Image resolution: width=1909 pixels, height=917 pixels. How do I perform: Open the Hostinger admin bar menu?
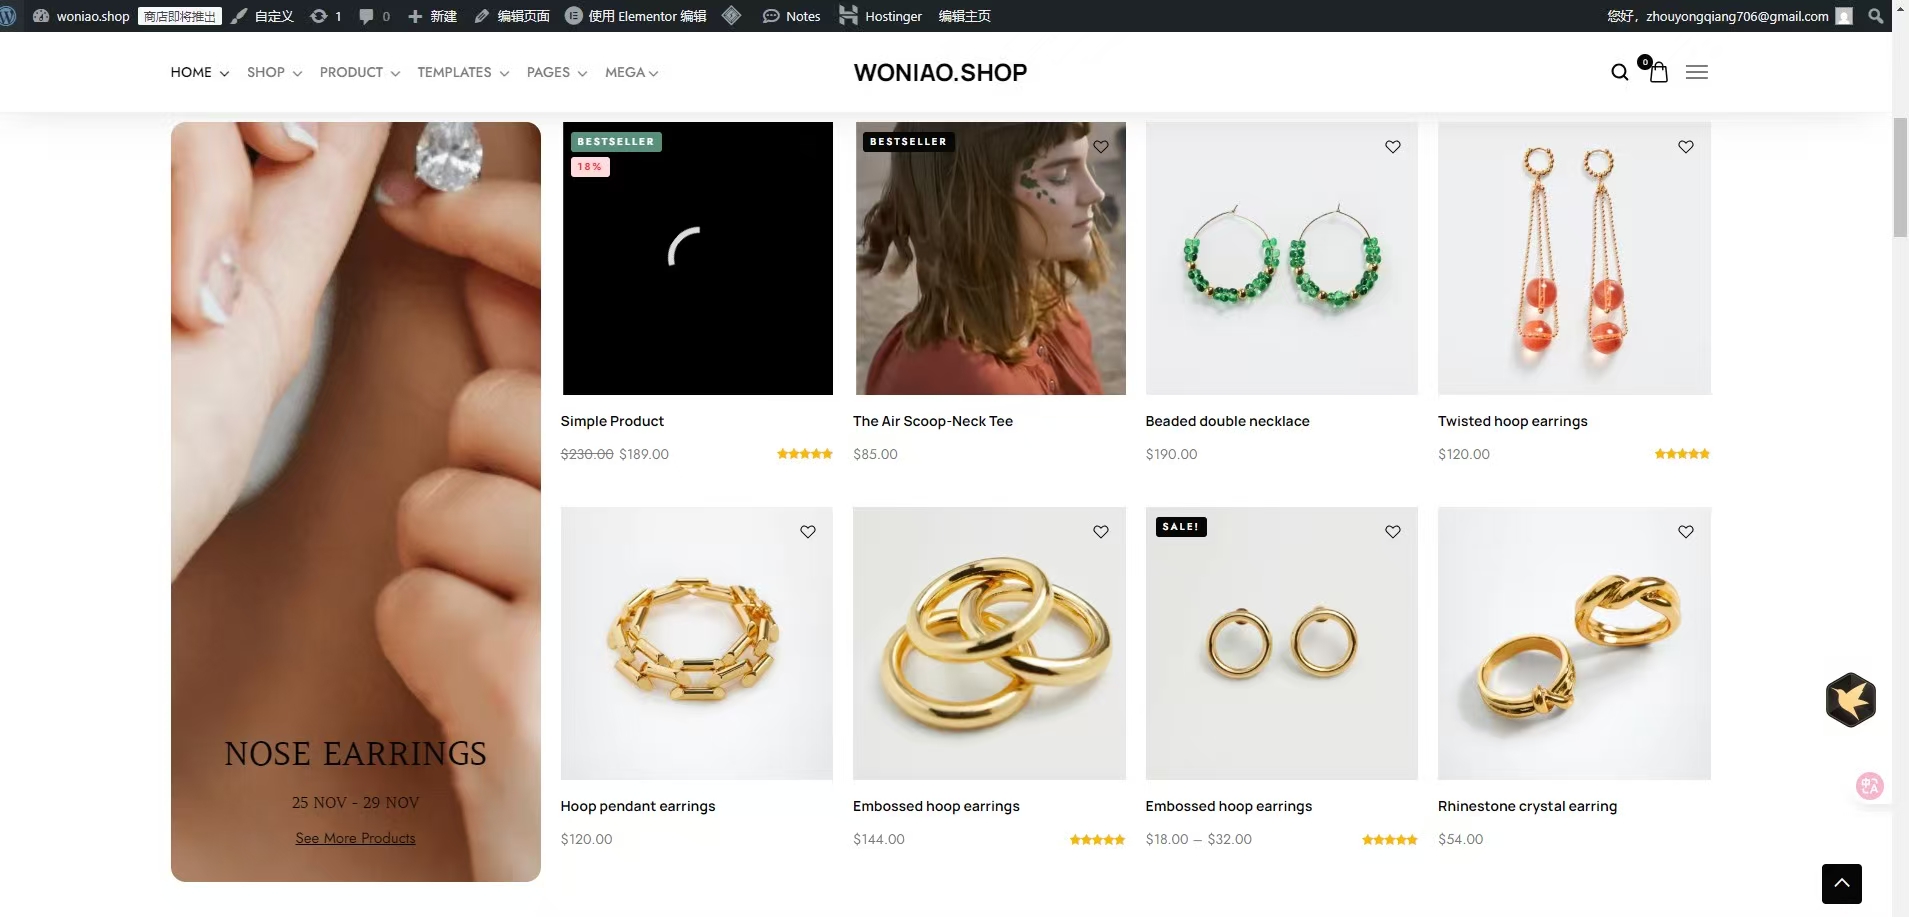pyautogui.click(x=880, y=16)
